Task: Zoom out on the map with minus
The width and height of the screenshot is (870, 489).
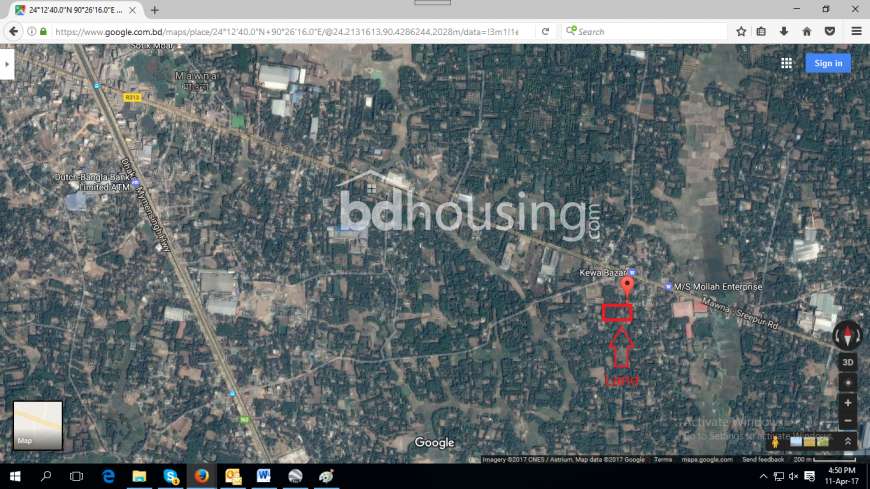Action: coord(847,421)
